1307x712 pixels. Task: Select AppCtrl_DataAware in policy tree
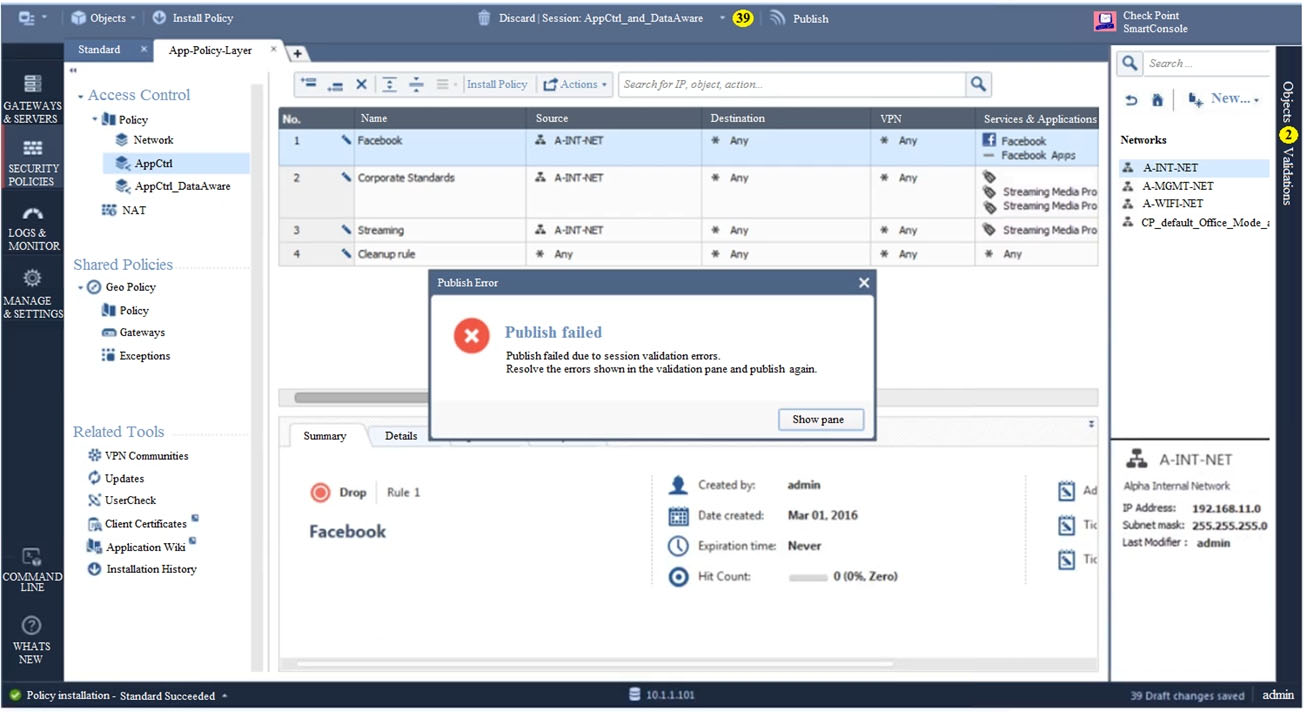[182, 186]
